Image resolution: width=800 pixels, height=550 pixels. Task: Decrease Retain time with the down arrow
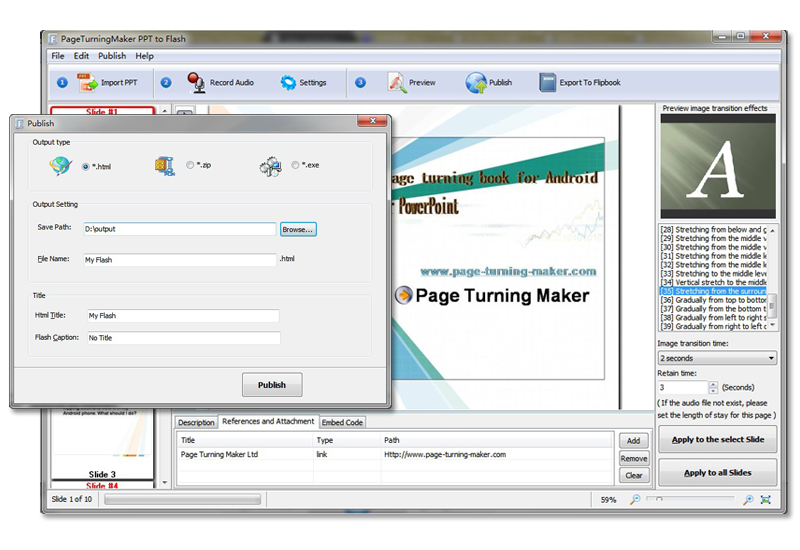click(713, 390)
